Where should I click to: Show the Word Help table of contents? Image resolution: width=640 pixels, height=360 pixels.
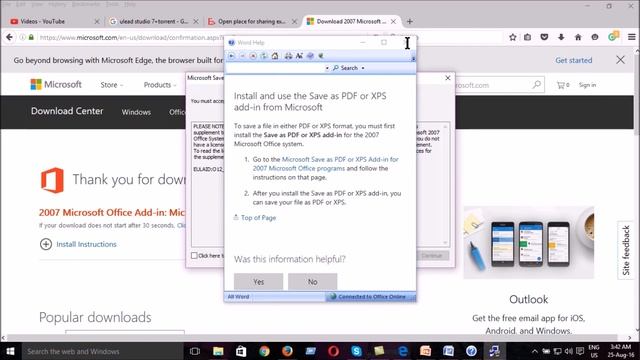310,56
